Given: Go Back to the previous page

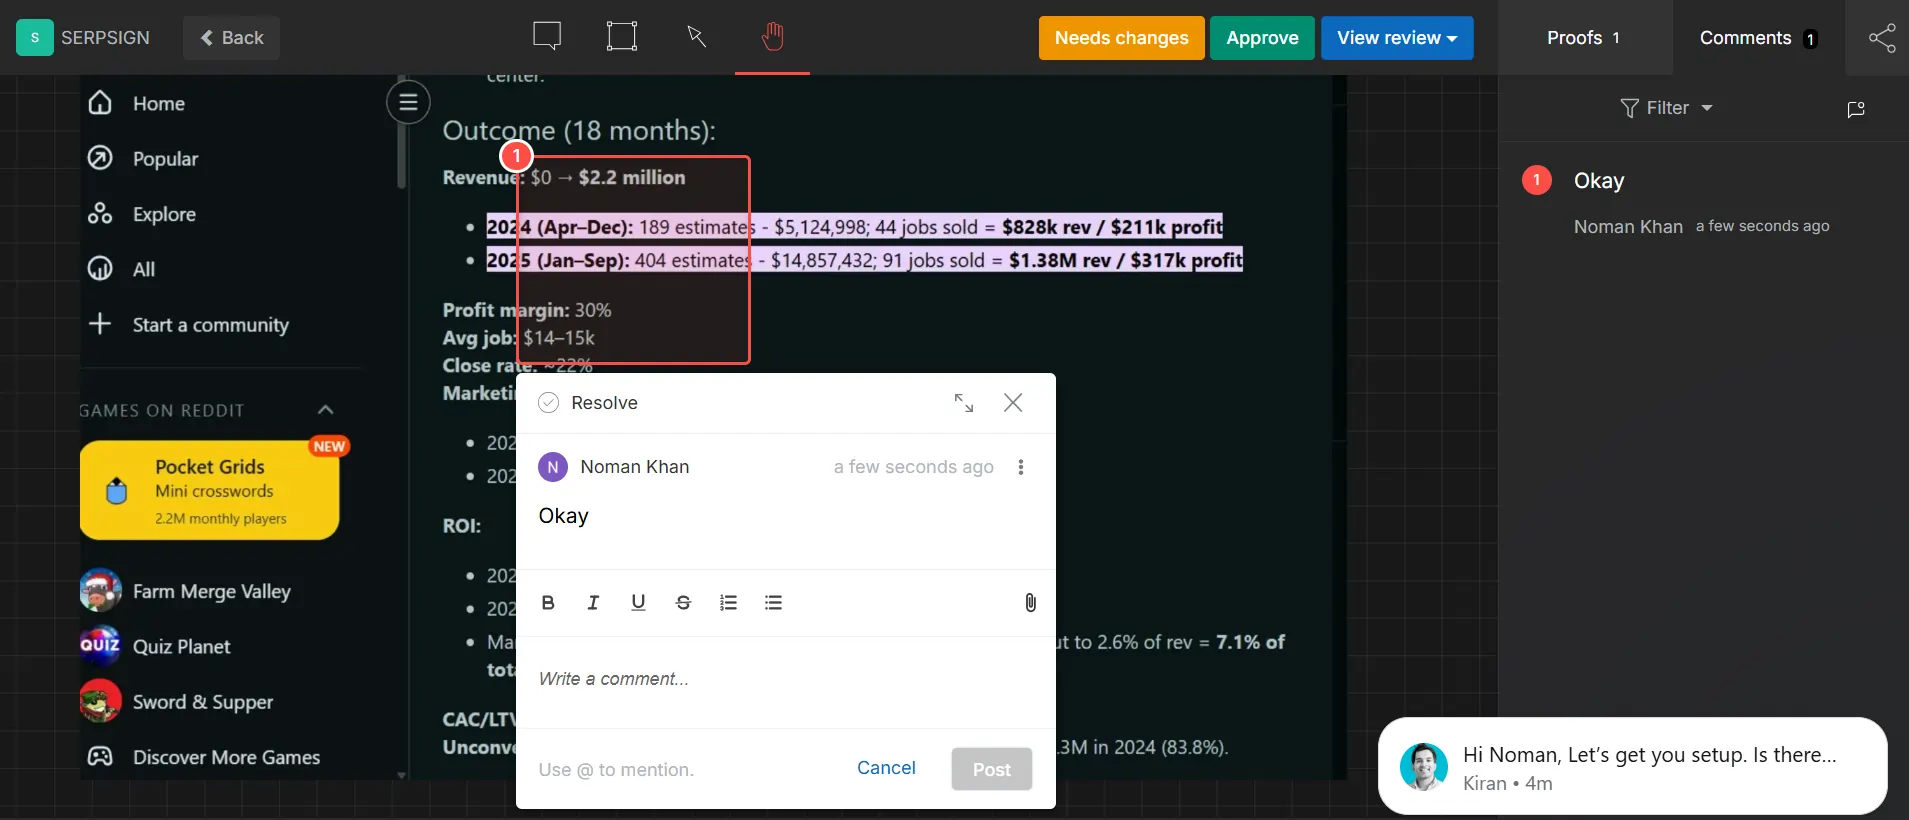Looking at the screenshot, I should [231, 38].
